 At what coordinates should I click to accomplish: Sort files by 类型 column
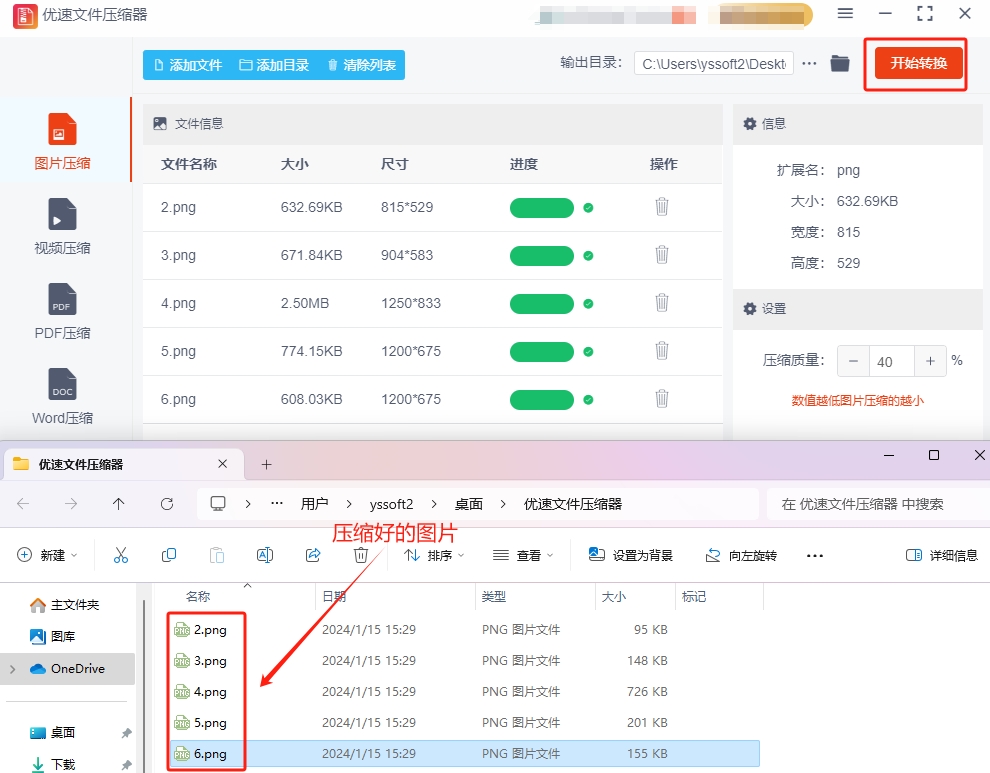[x=494, y=596]
